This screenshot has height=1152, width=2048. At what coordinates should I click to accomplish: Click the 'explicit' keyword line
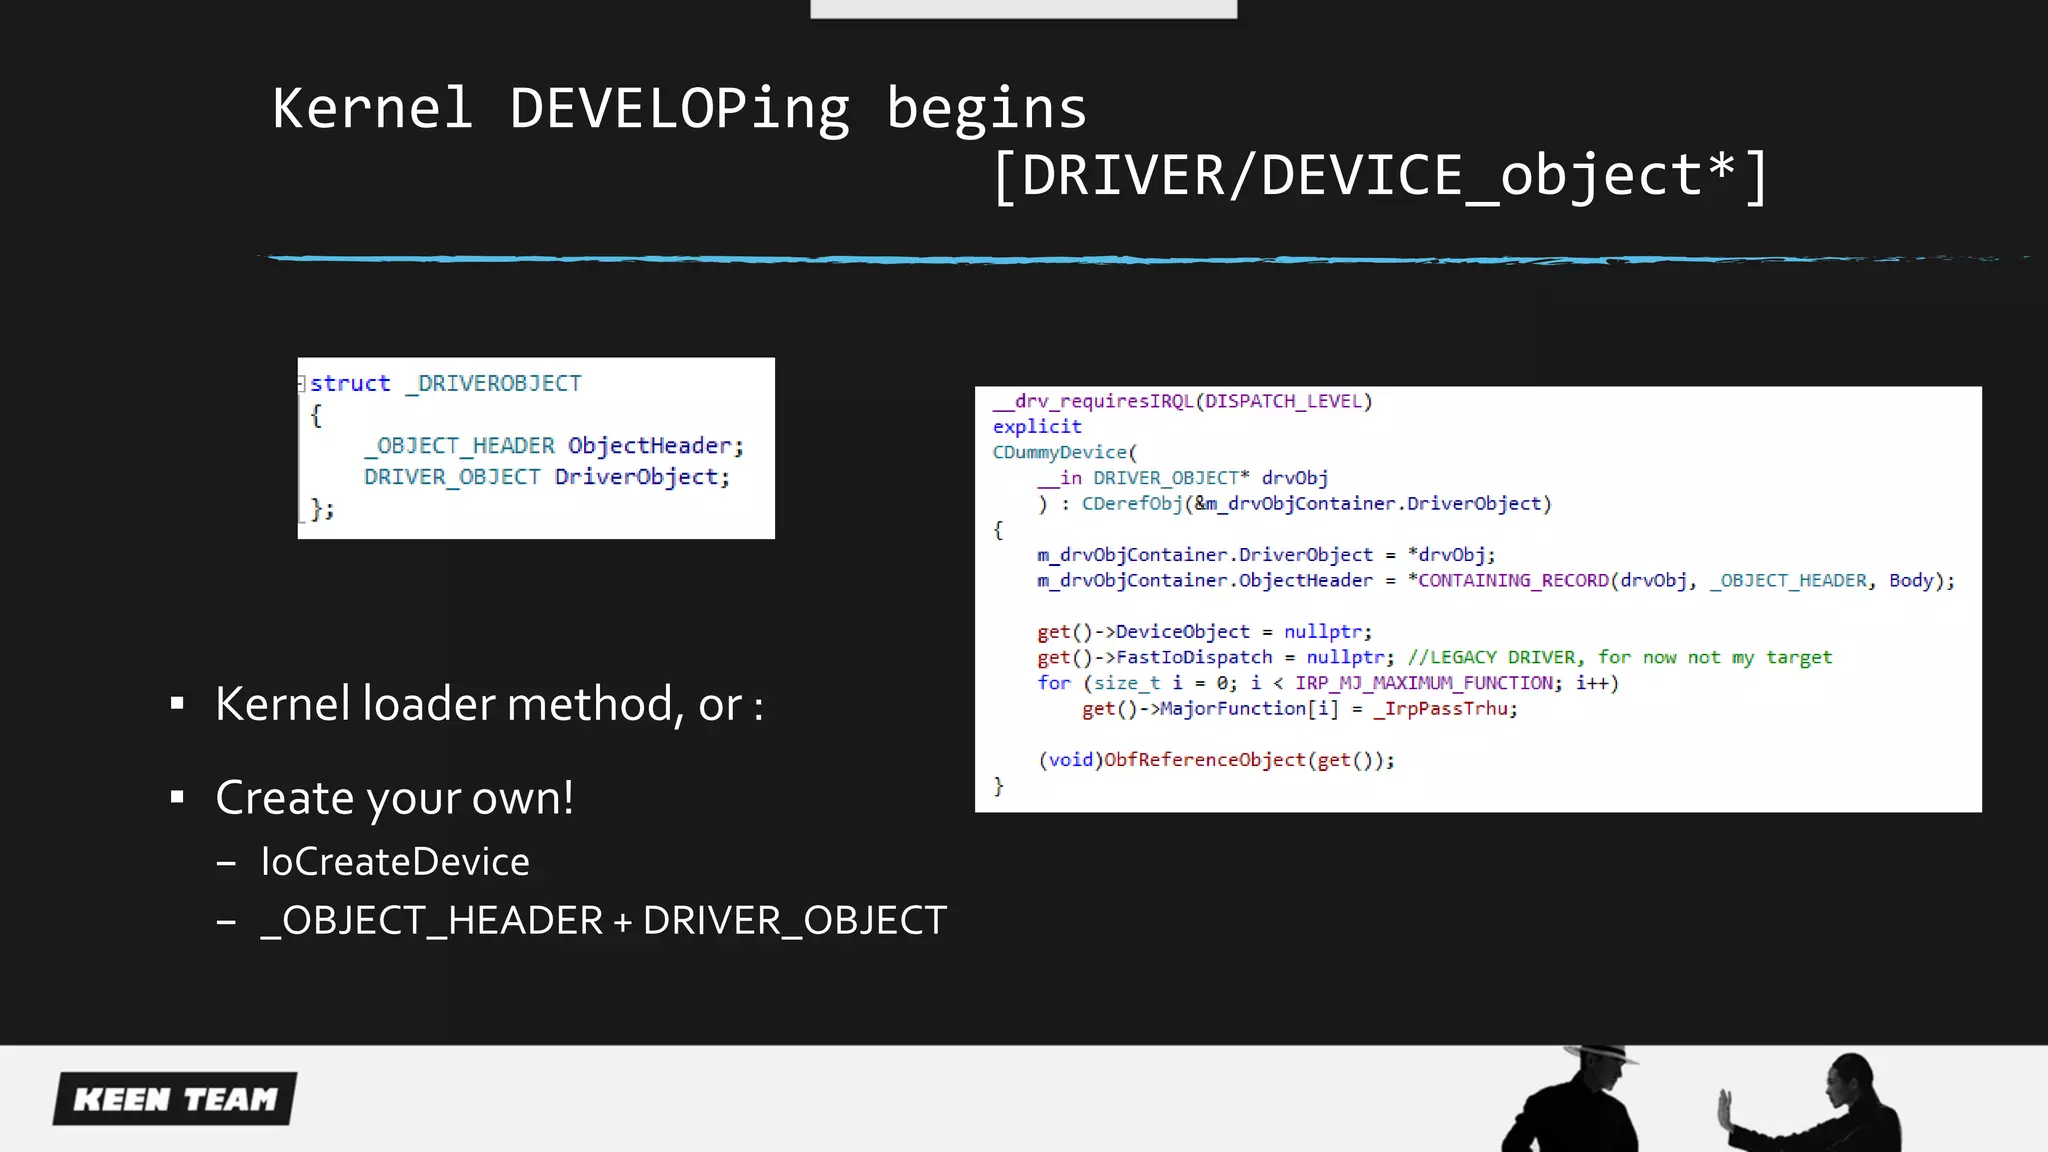coord(1037,426)
